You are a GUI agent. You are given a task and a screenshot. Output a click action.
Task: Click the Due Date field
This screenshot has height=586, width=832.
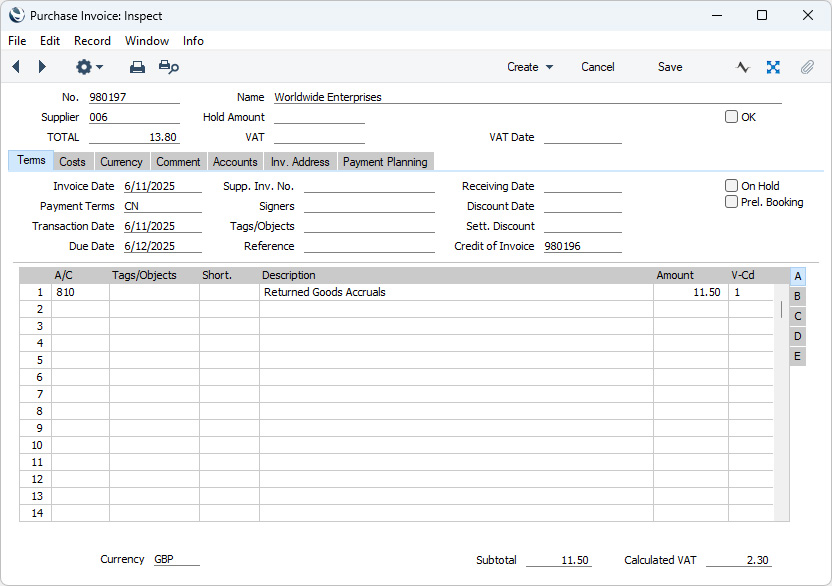162,246
